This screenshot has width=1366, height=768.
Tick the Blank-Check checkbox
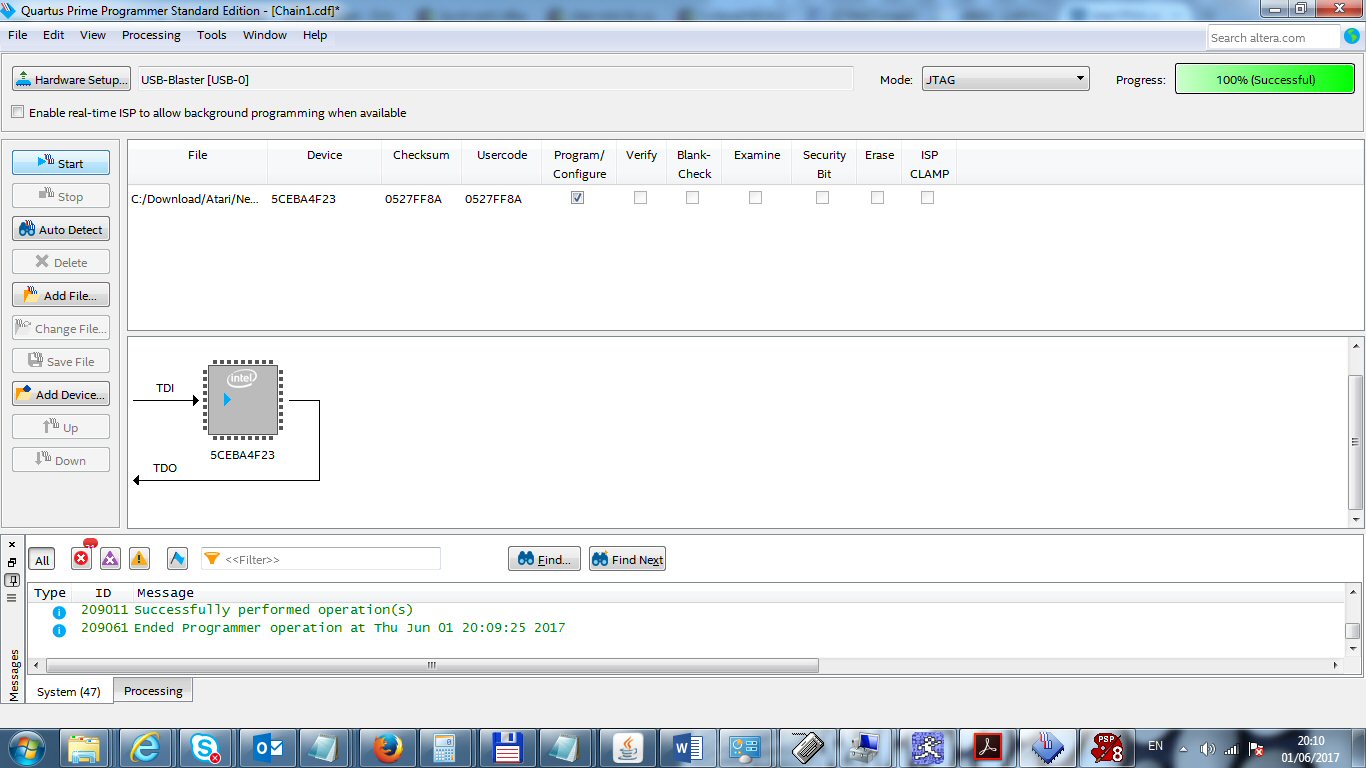click(692, 198)
